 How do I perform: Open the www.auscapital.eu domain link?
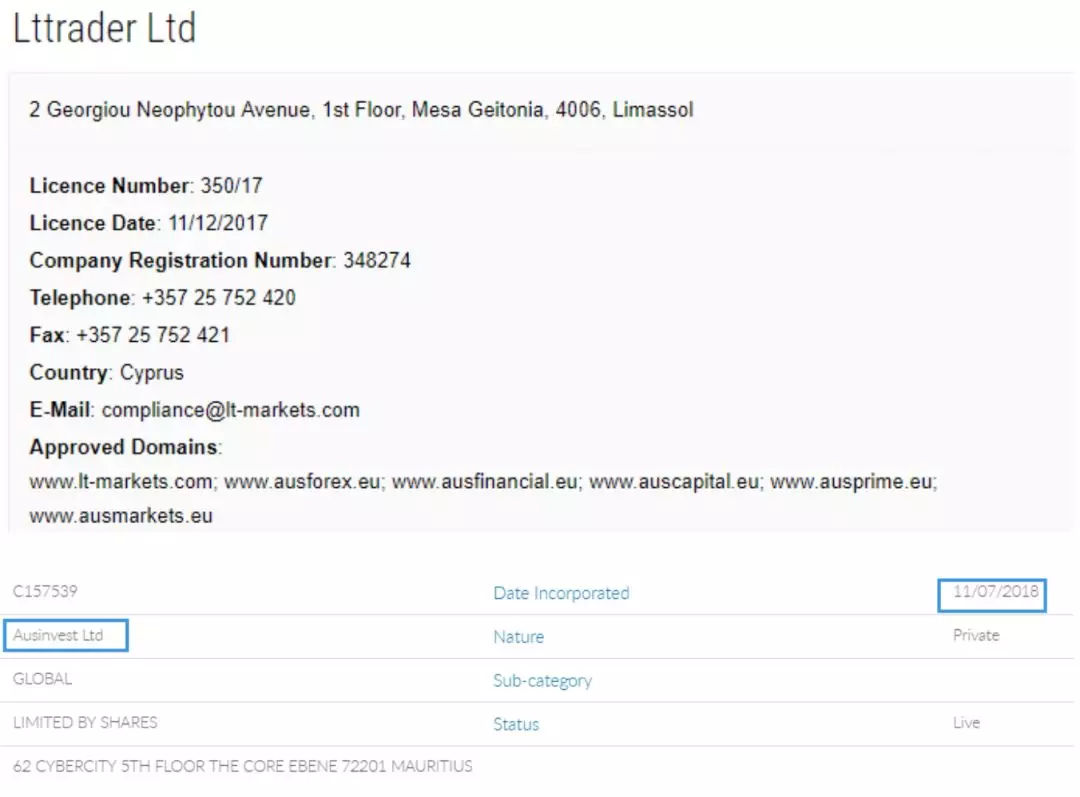coord(675,481)
